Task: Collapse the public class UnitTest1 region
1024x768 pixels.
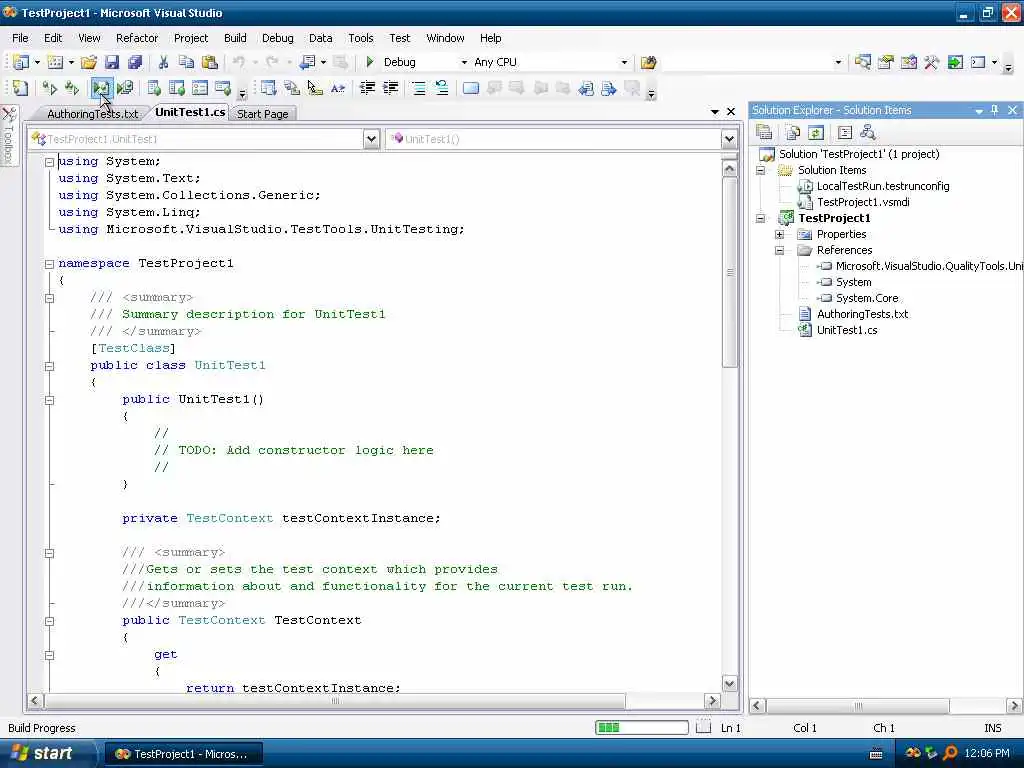Action: pos(49,366)
